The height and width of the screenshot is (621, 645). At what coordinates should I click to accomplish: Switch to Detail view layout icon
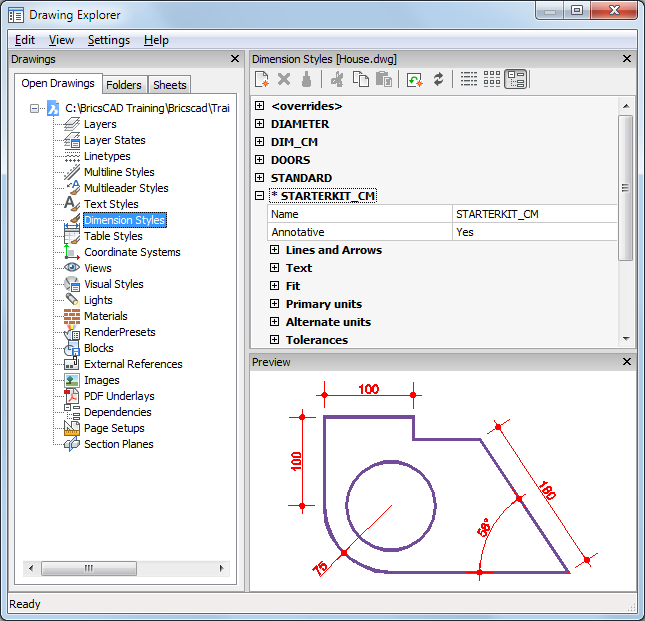(x=468, y=79)
